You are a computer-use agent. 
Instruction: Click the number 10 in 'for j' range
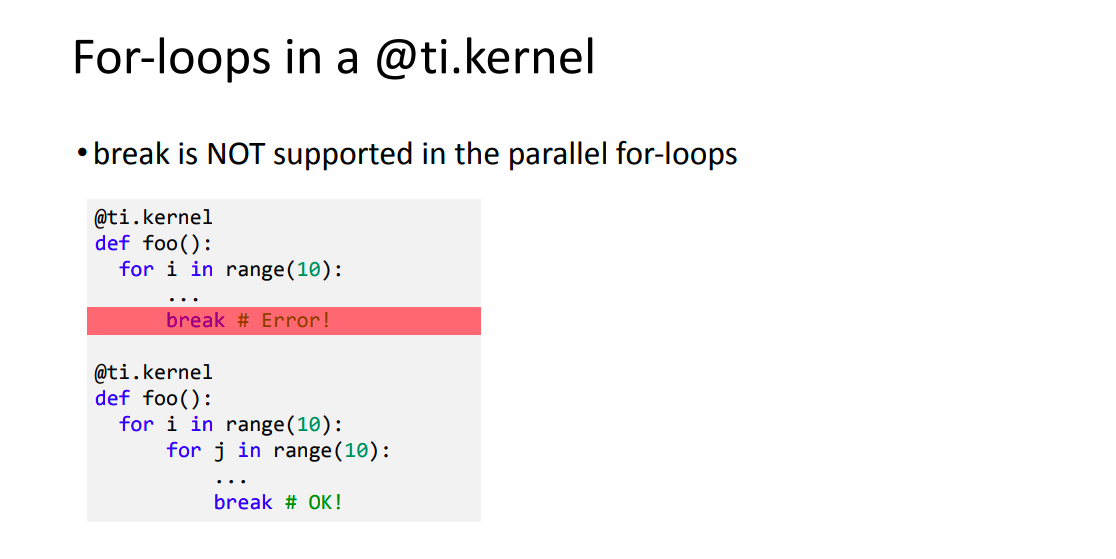pyautogui.click(x=356, y=451)
